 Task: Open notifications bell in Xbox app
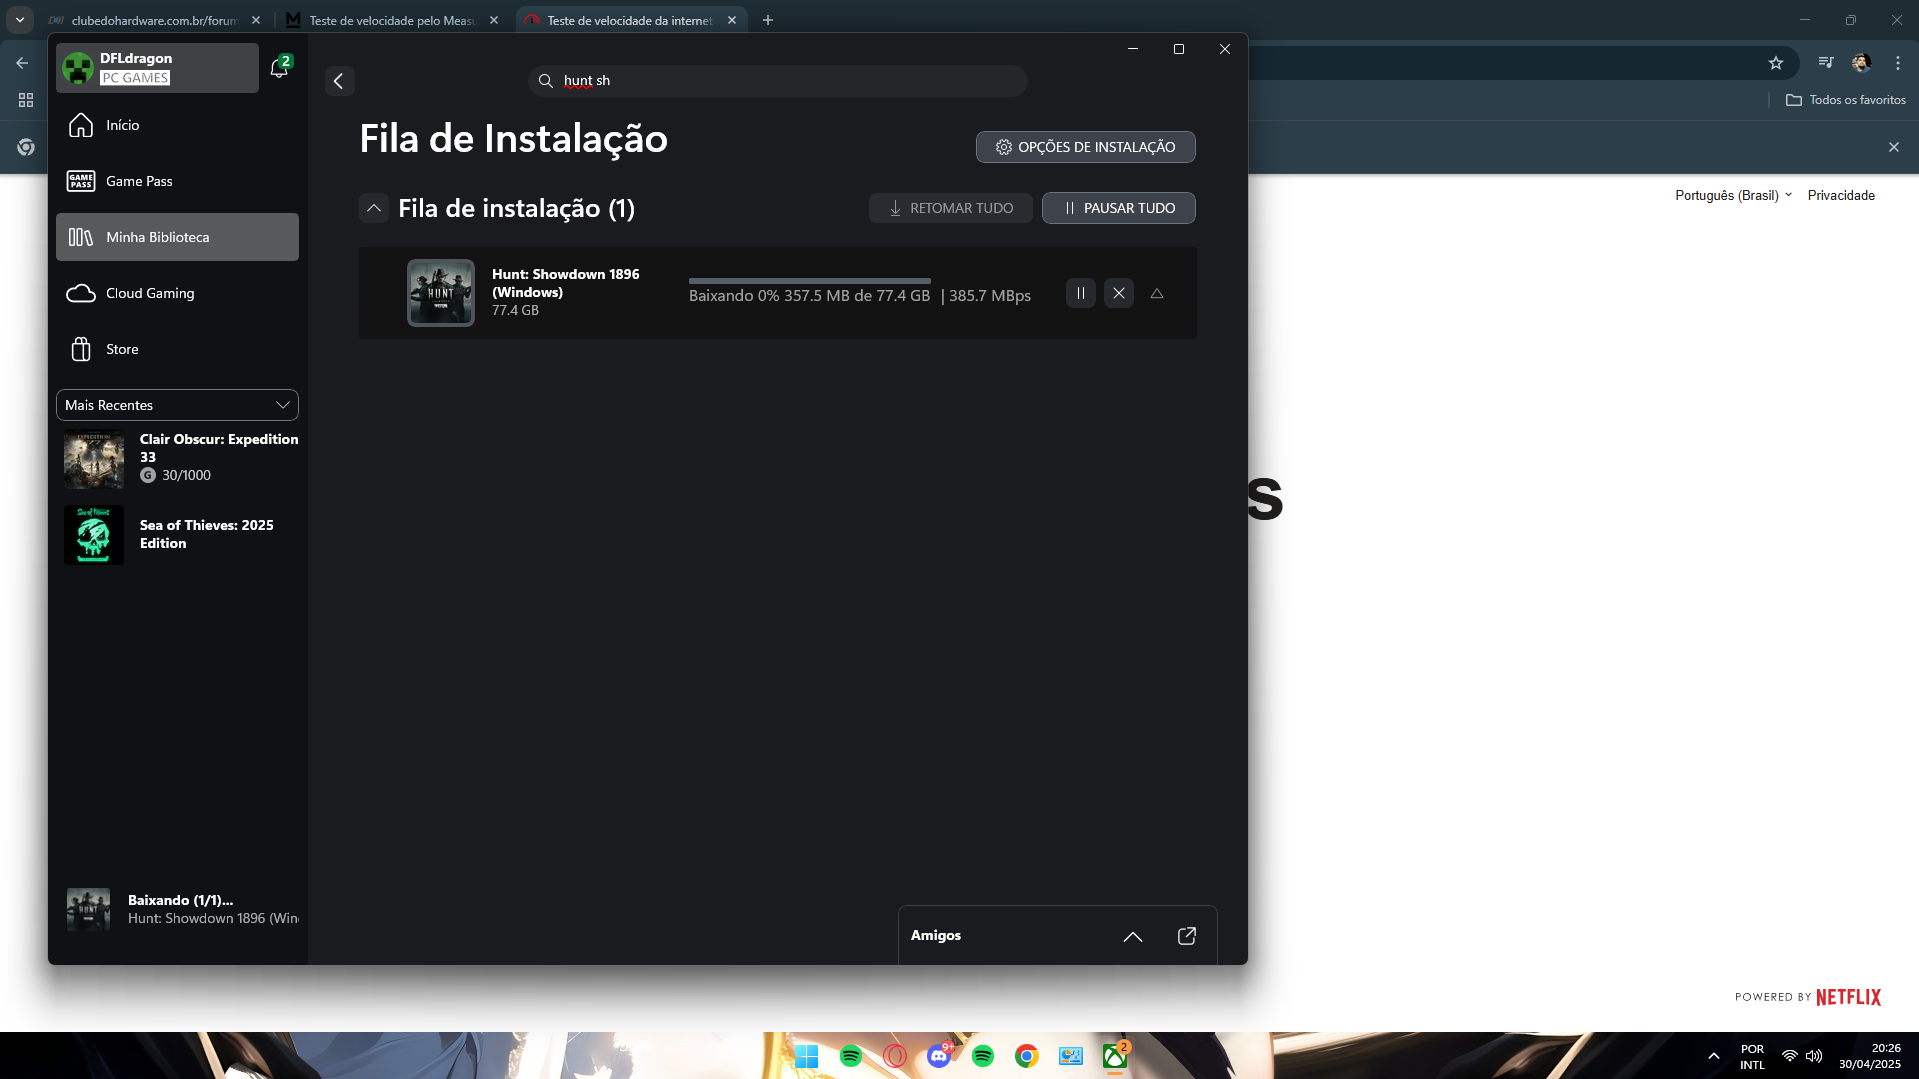point(280,67)
